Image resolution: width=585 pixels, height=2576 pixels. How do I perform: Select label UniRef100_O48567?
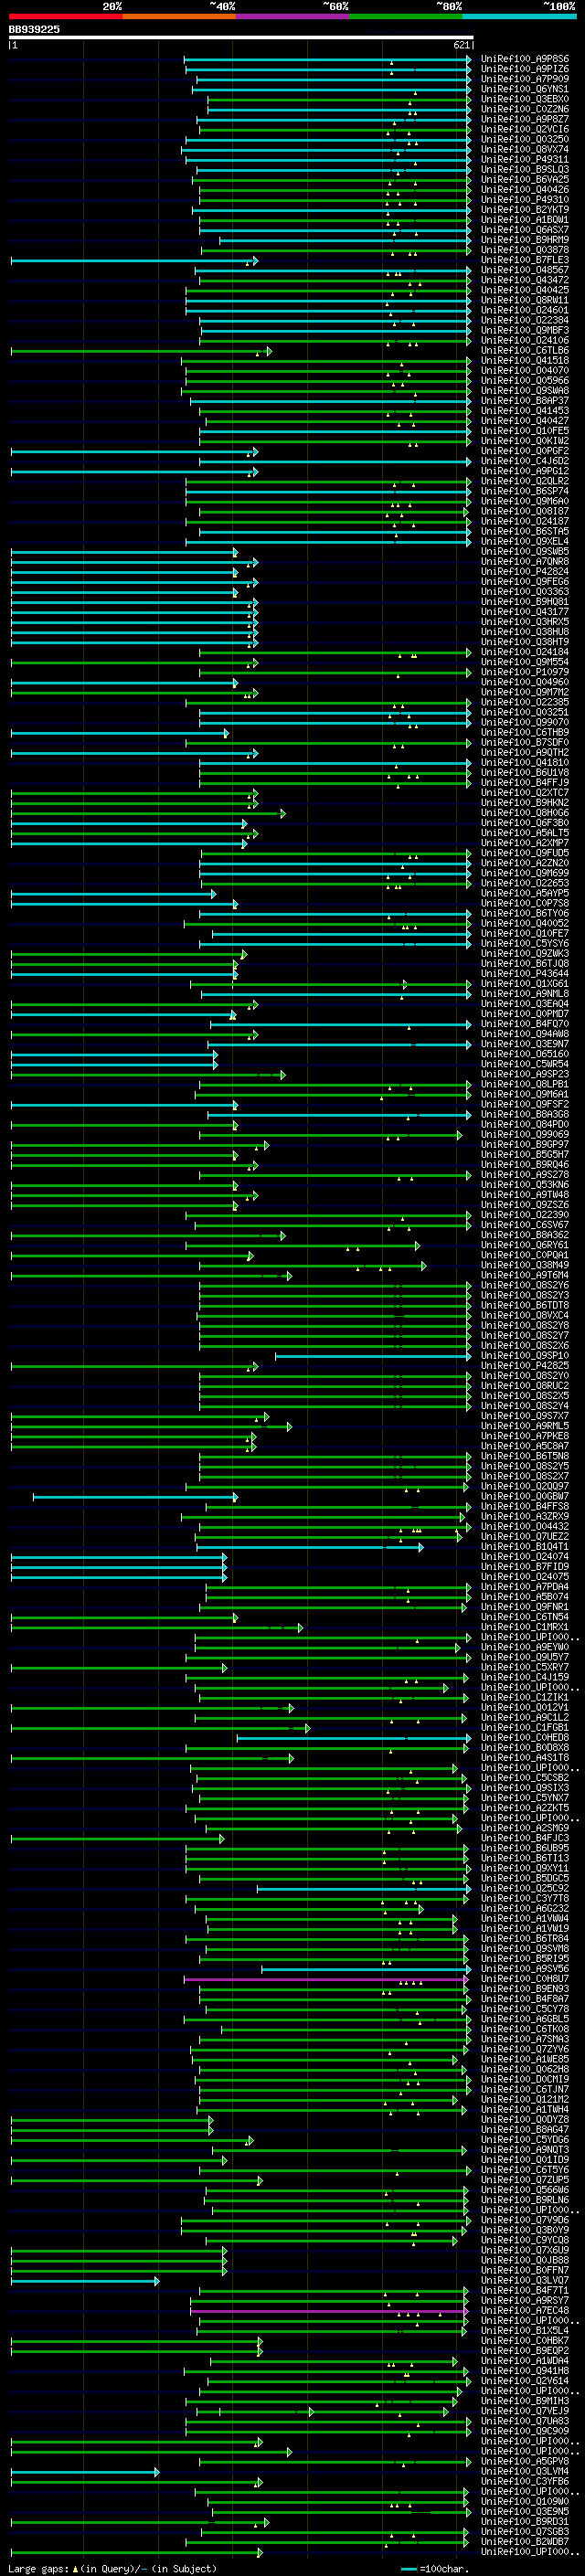tap(525, 270)
